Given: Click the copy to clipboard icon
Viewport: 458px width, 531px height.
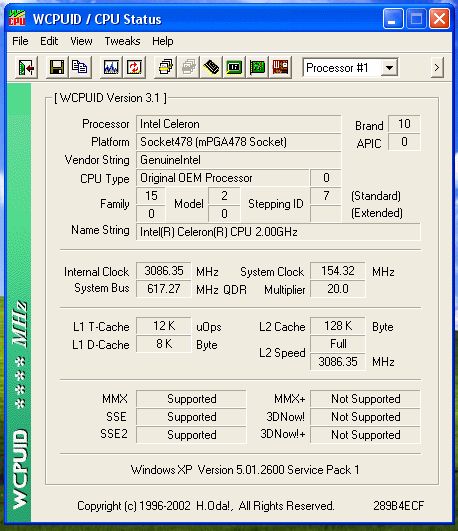Looking at the screenshot, I should coord(80,67).
